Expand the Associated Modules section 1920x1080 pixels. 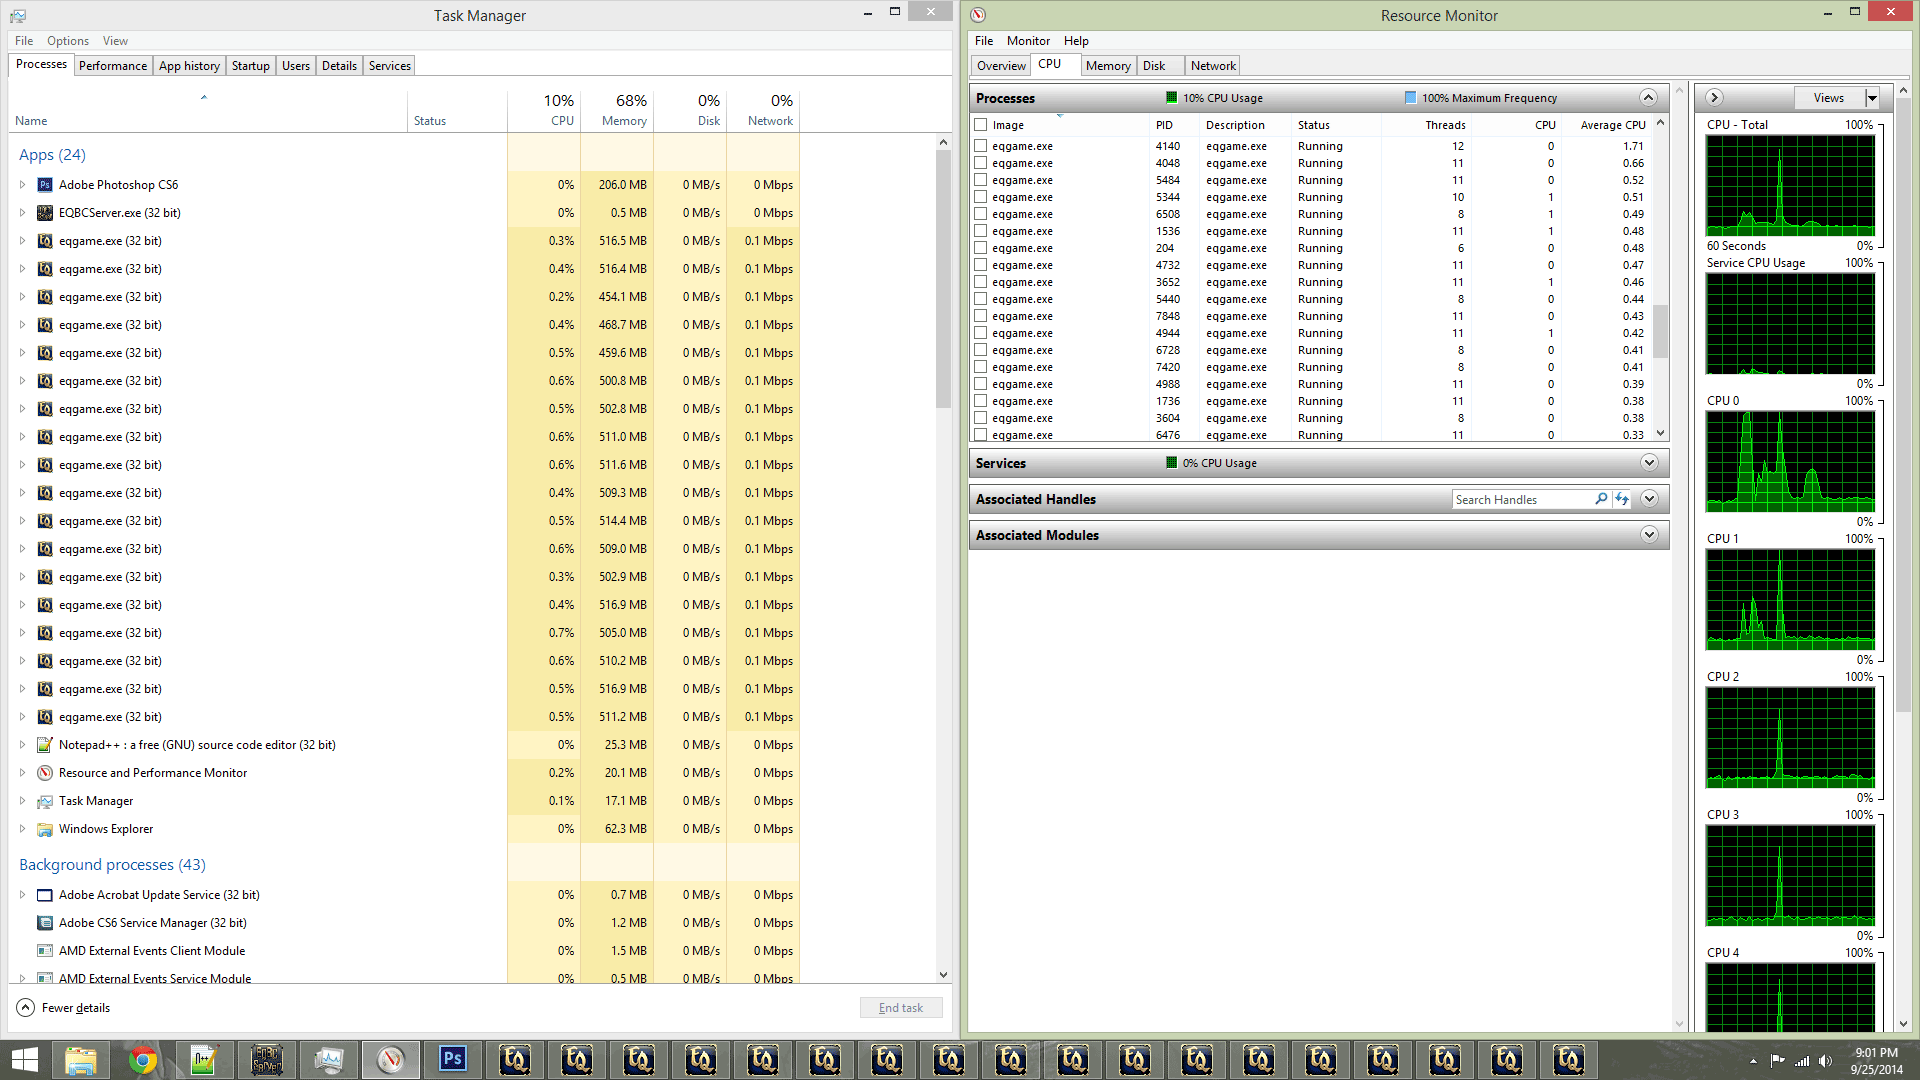click(x=1649, y=535)
